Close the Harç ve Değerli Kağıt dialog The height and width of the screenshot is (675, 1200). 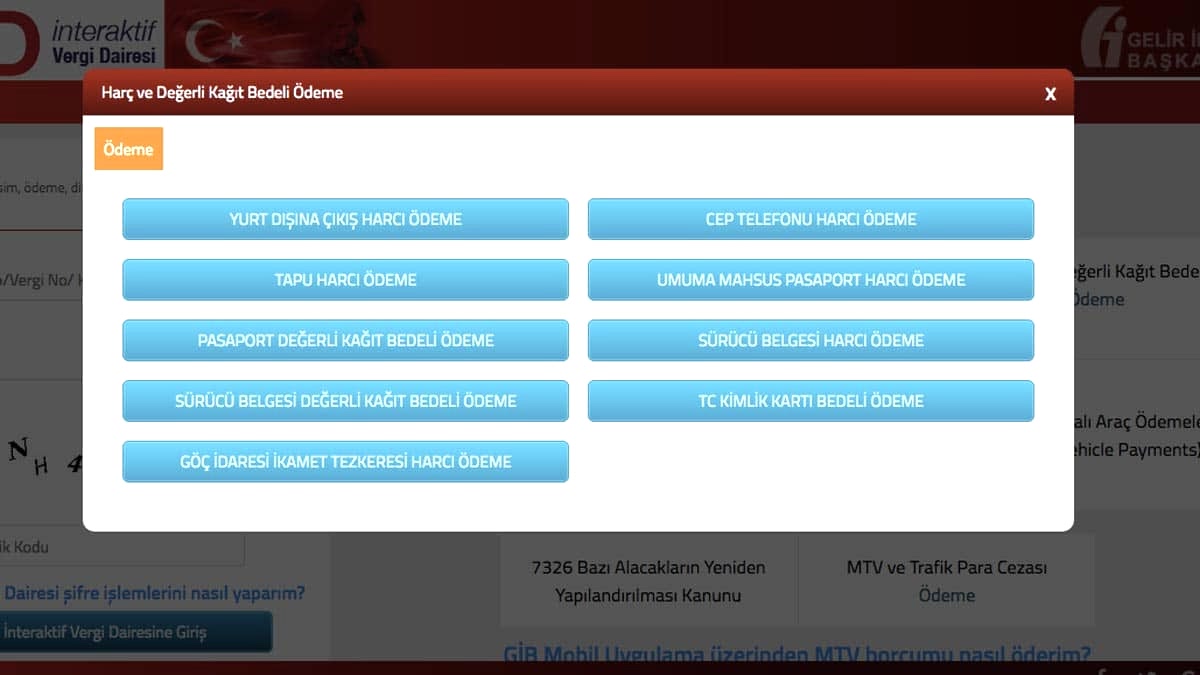point(1050,94)
